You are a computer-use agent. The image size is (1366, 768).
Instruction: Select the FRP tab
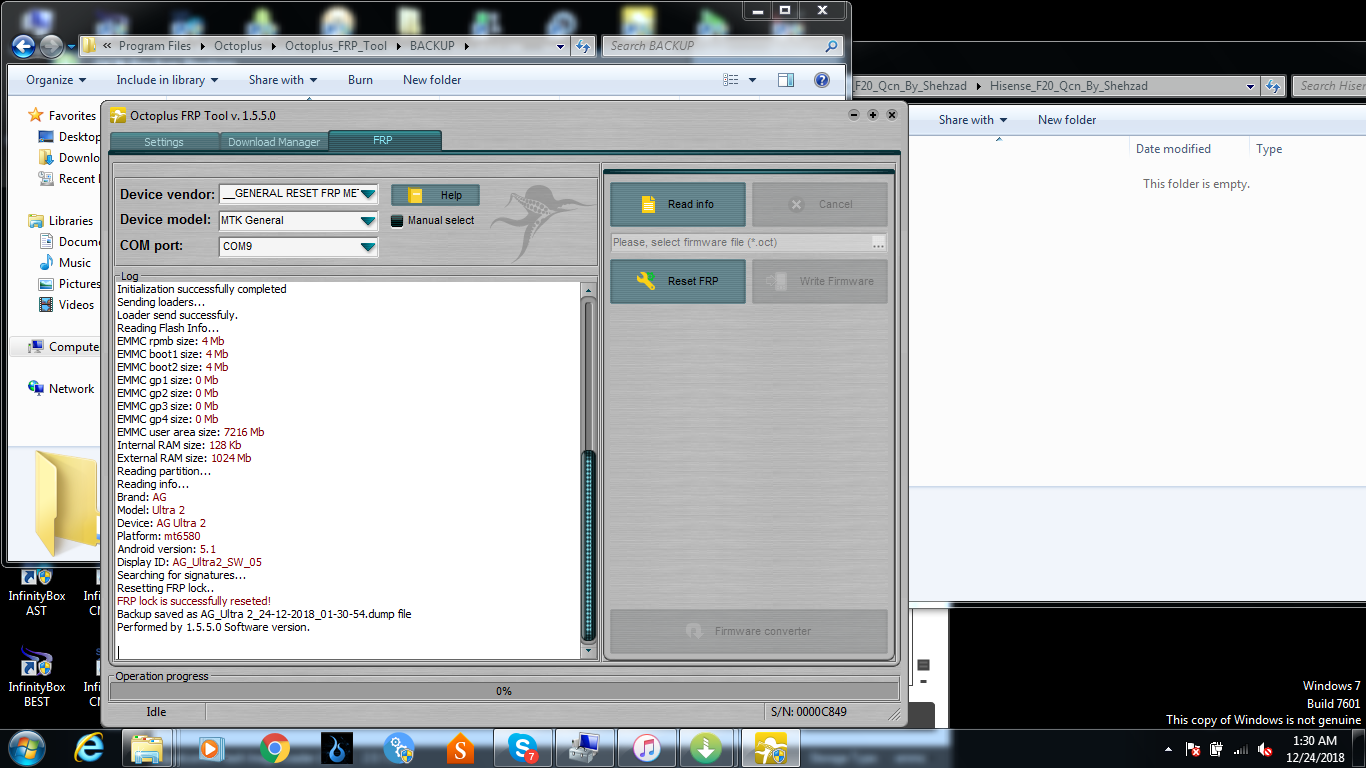click(x=384, y=141)
